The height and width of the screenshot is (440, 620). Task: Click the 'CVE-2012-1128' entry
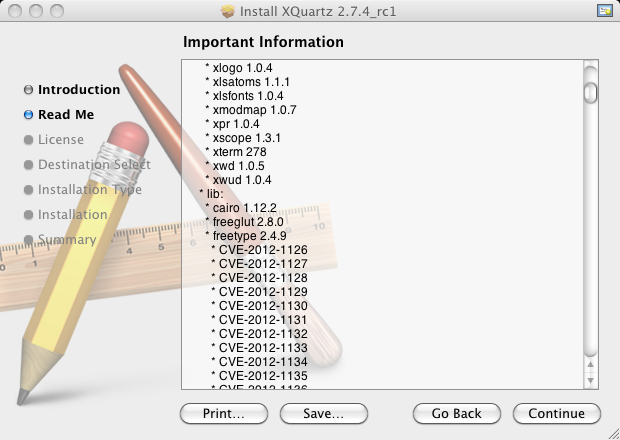click(259, 278)
